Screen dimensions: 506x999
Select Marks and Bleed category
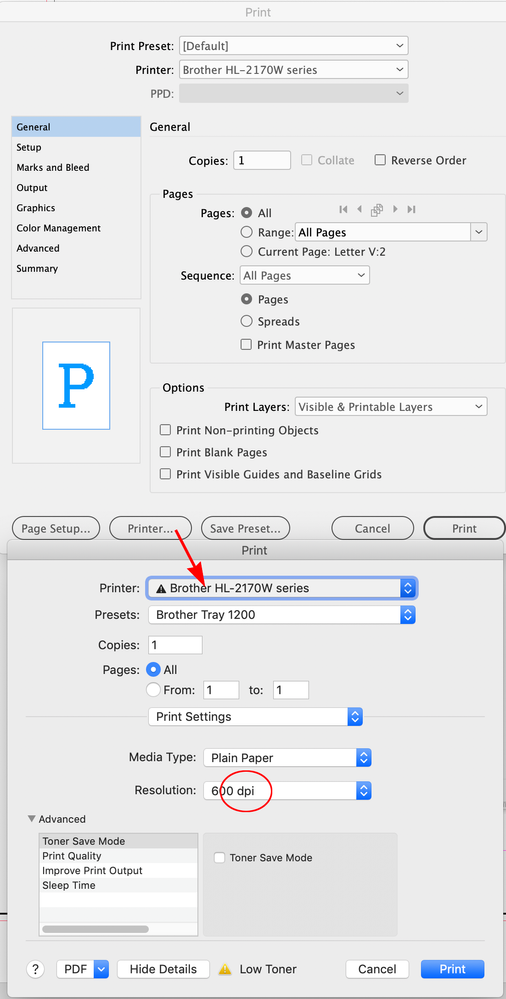(x=76, y=168)
